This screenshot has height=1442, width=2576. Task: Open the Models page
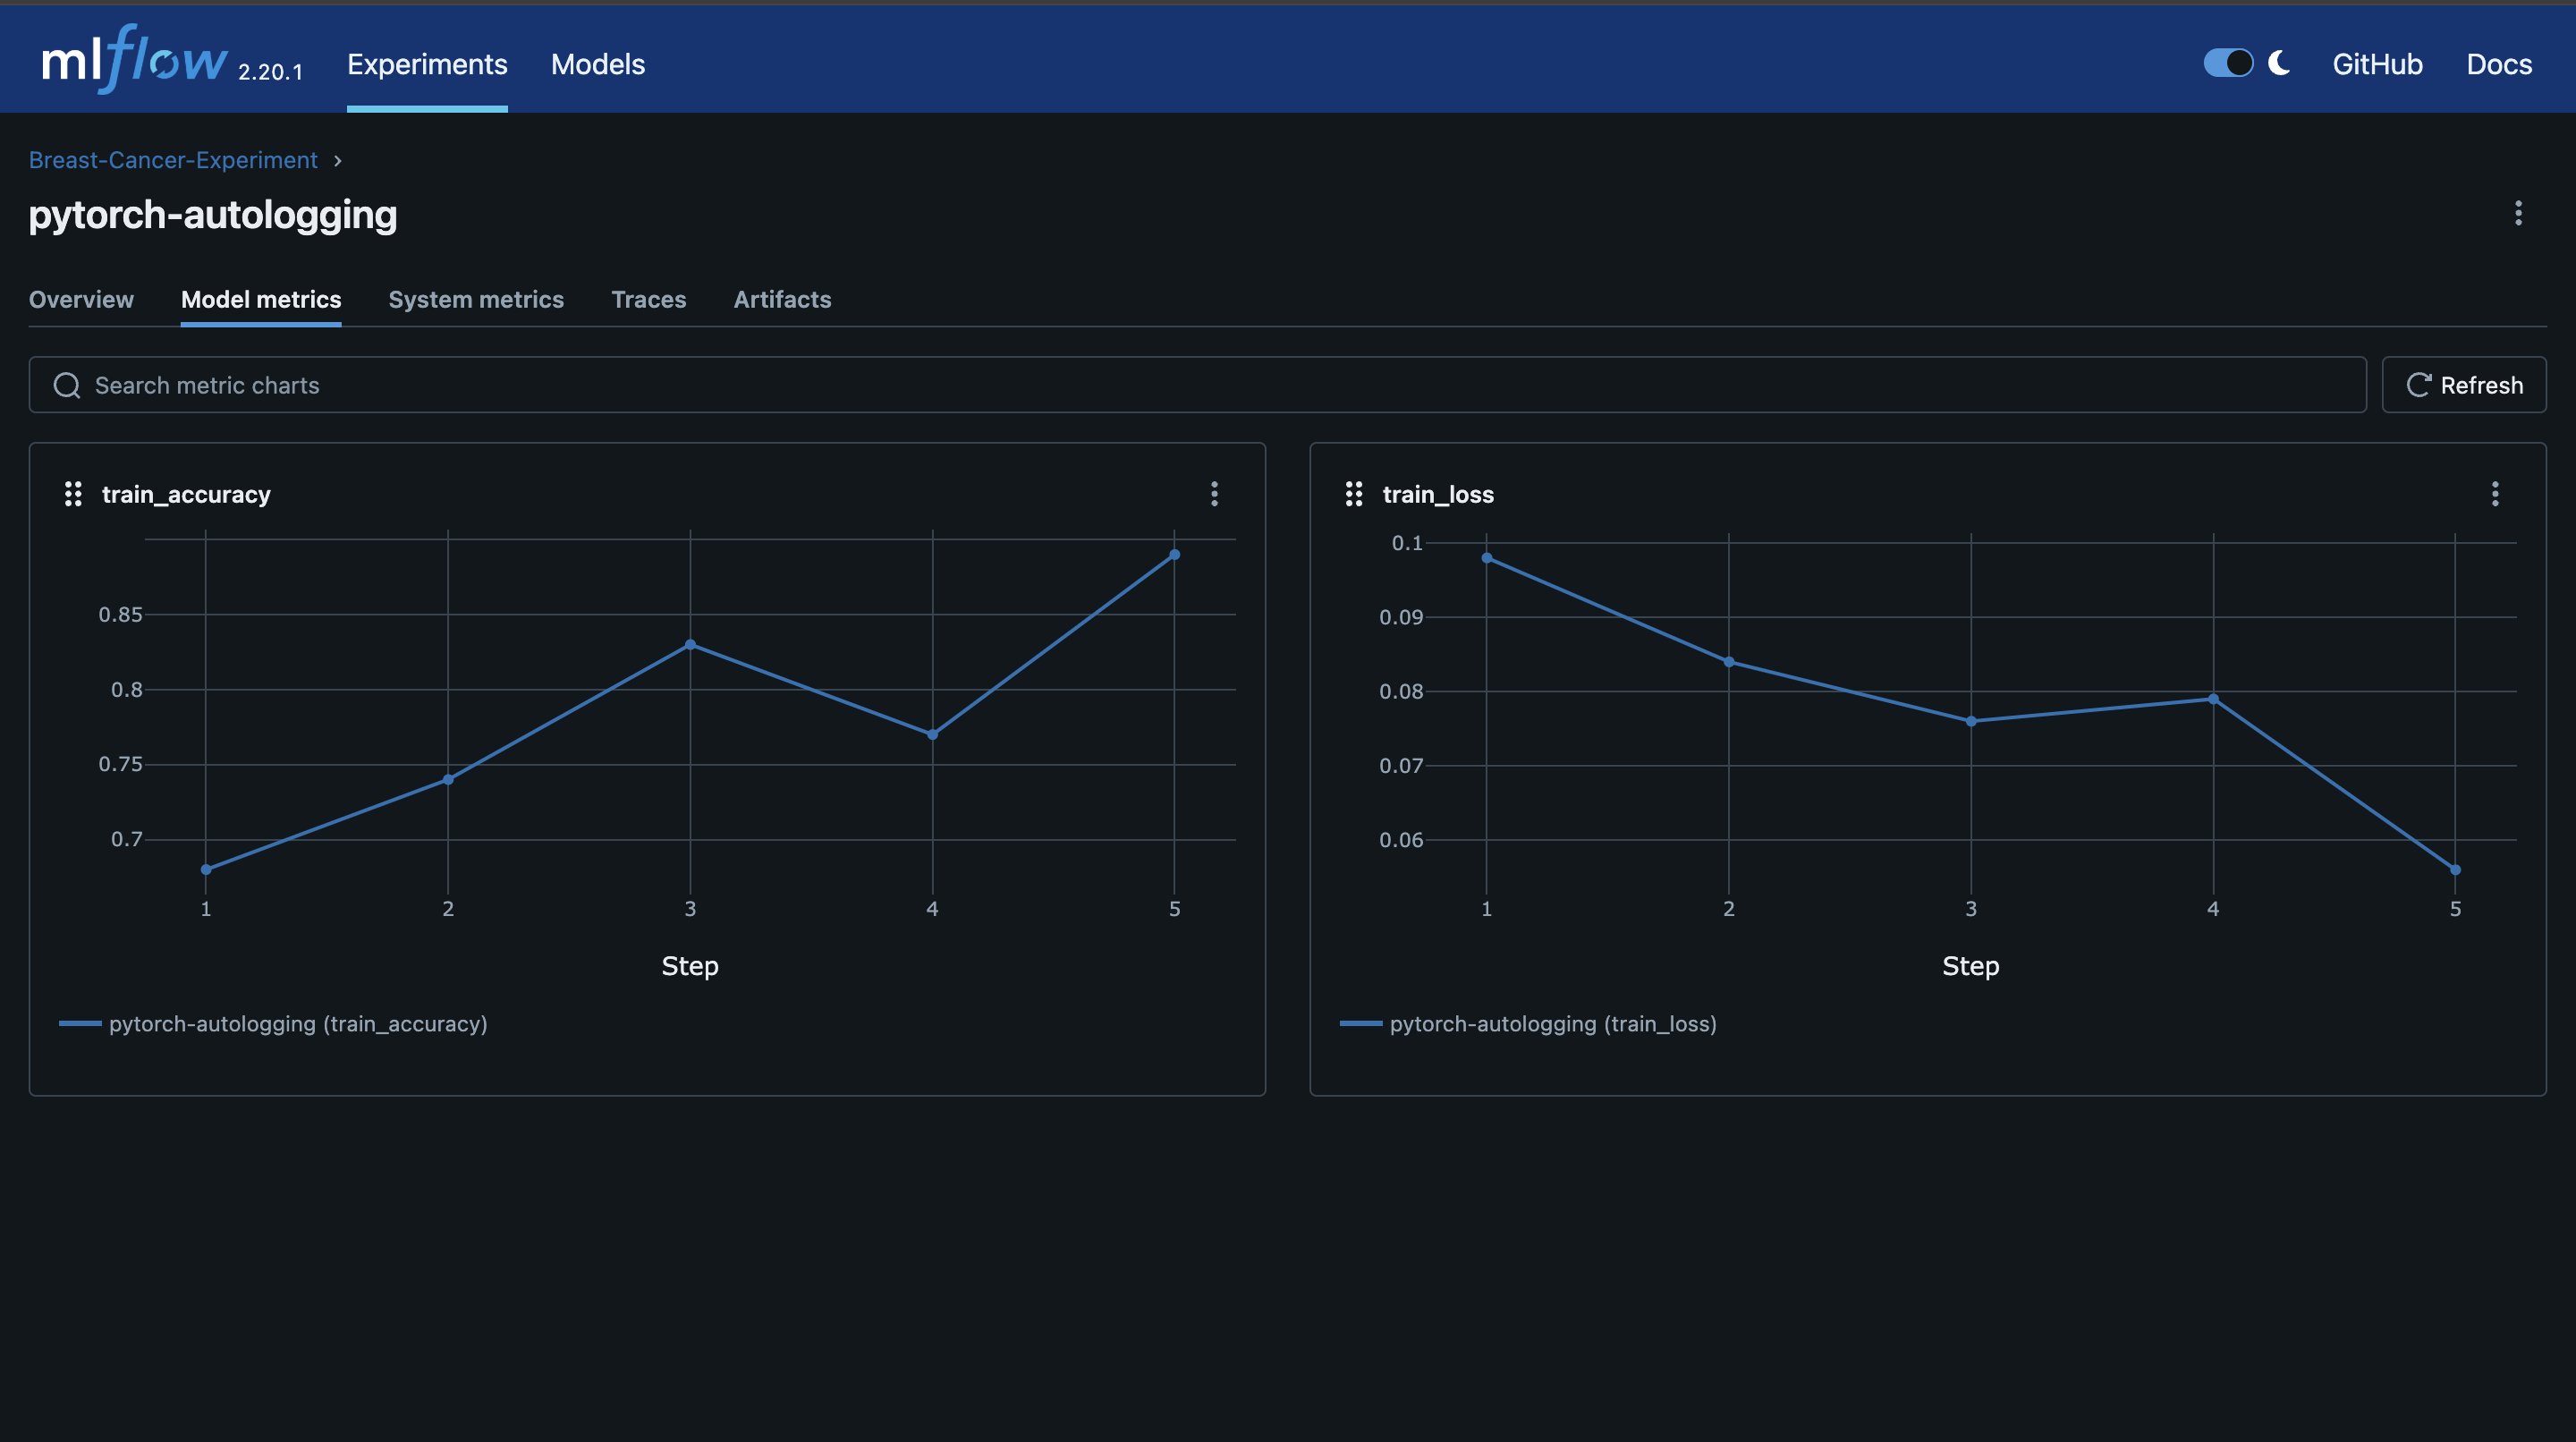(x=598, y=65)
